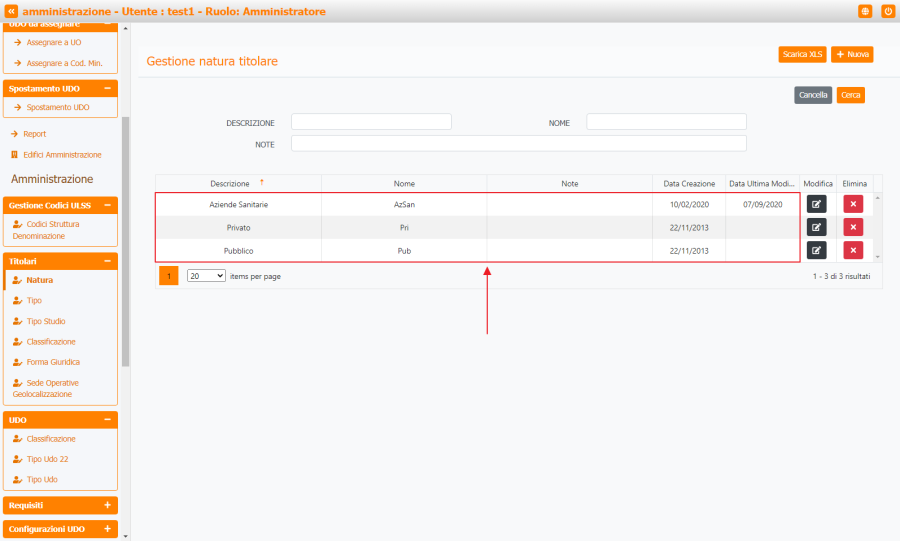Click the edit icon for Pubblico row

pyautogui.click(x=817, y=250)
